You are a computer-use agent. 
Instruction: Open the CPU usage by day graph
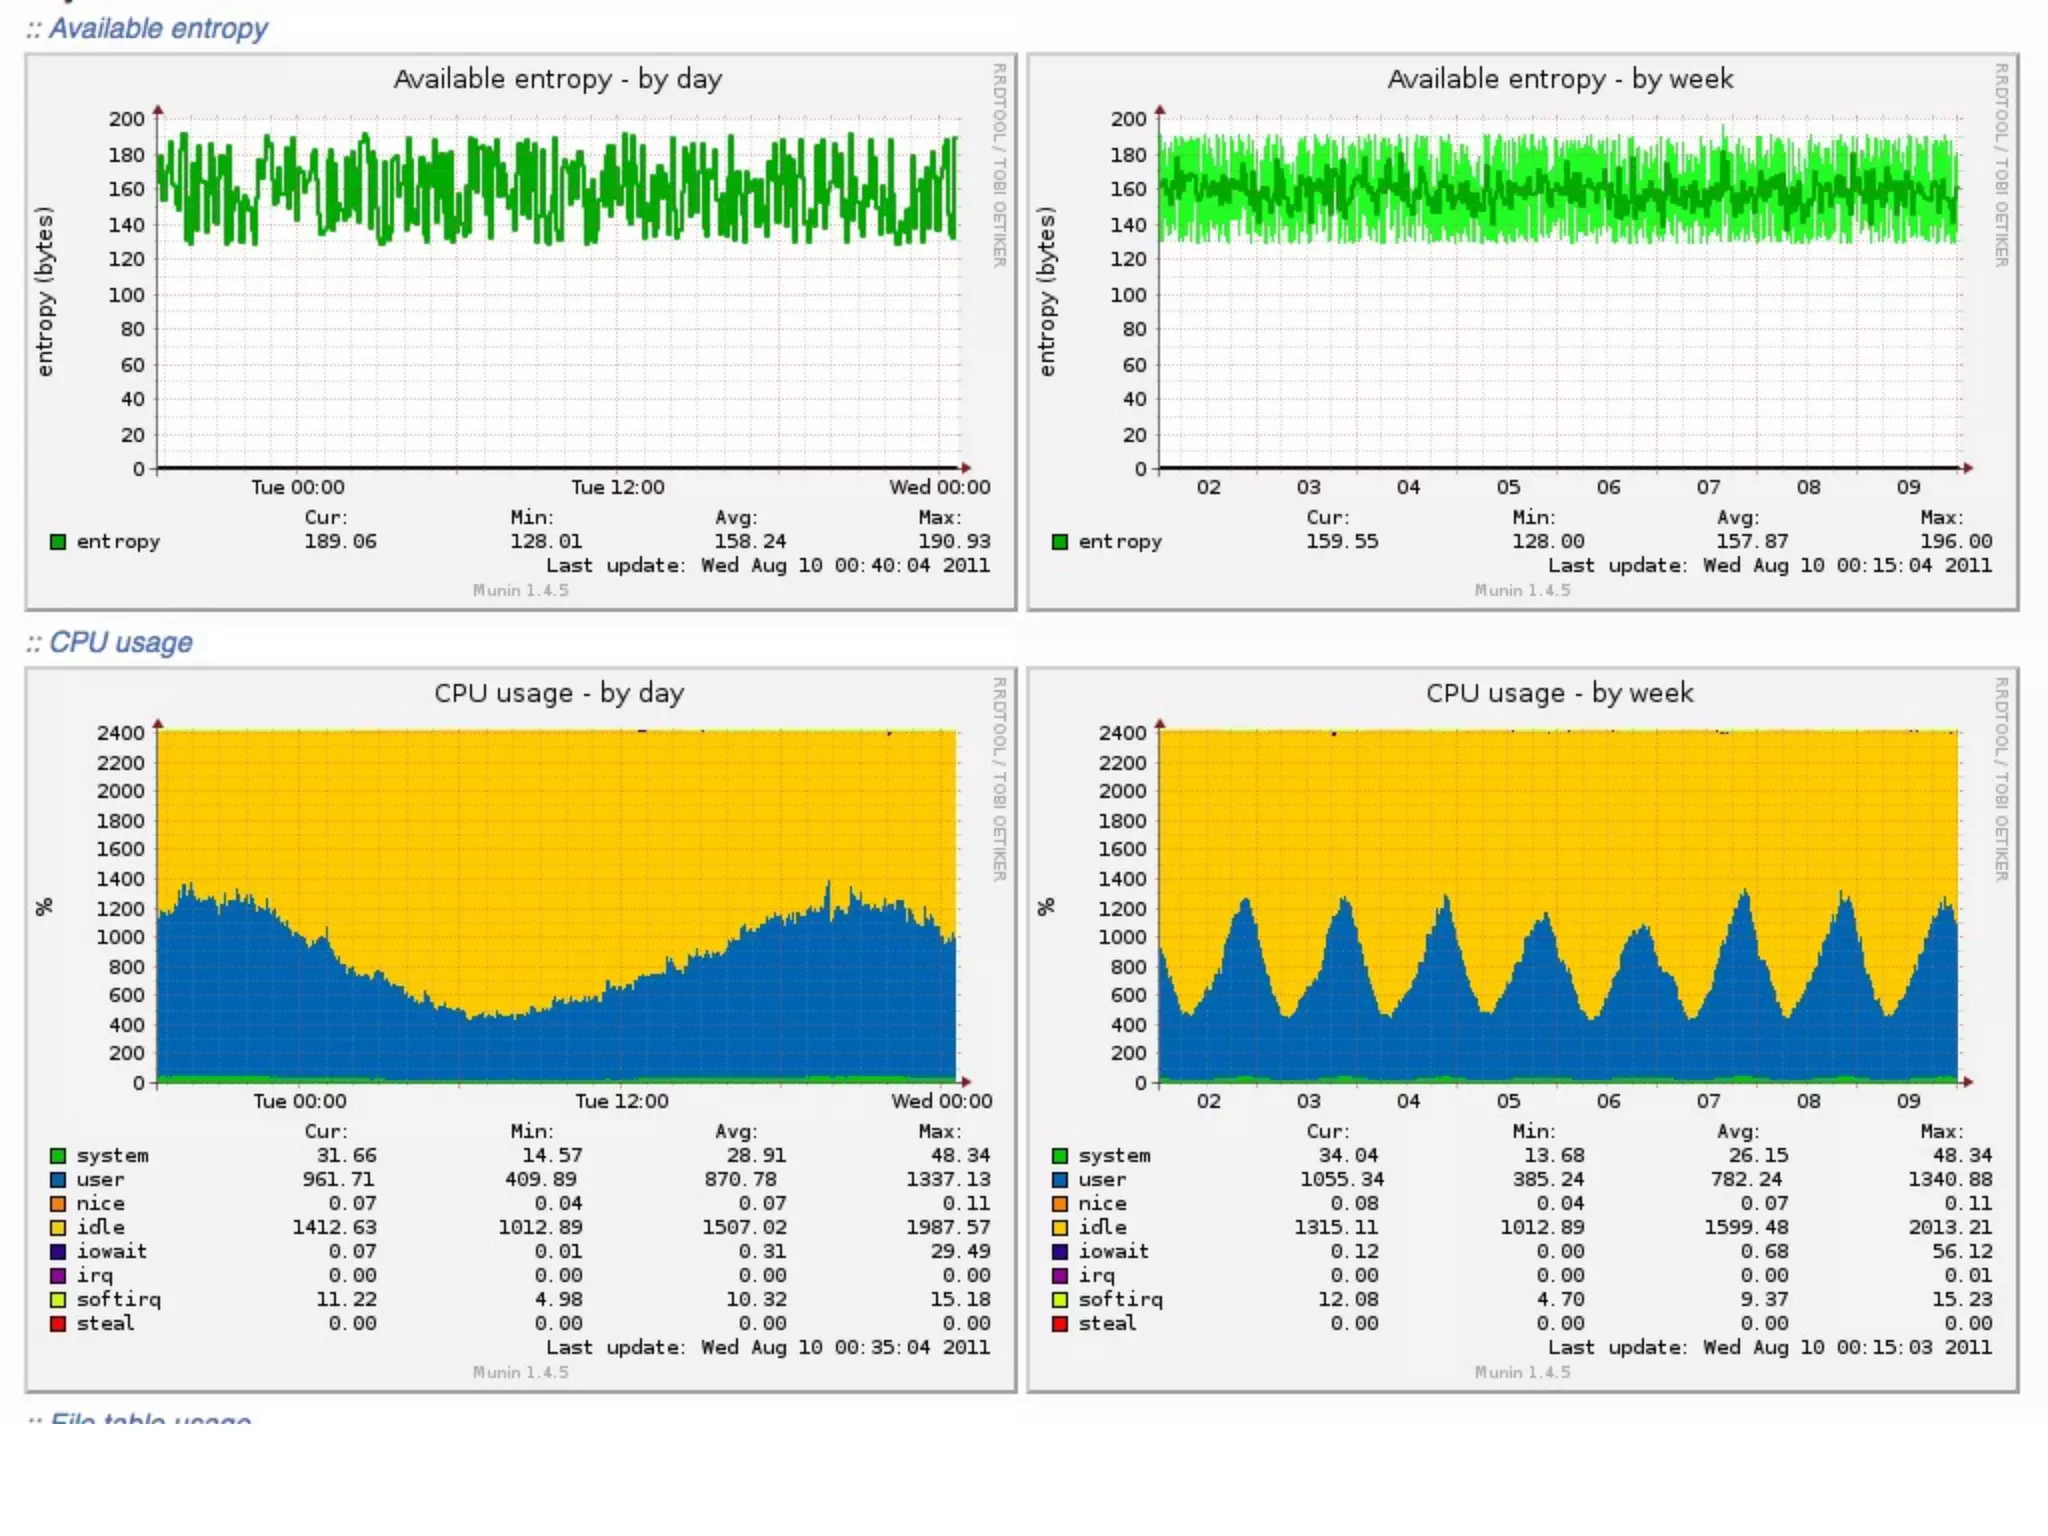[520, 1000]
